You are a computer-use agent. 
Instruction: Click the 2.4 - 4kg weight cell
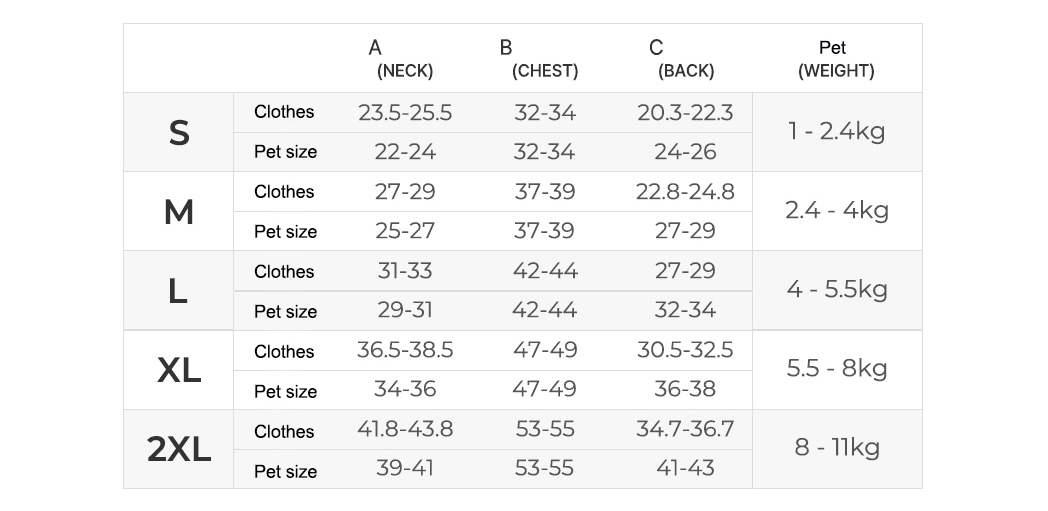click(x=836, y=210)
